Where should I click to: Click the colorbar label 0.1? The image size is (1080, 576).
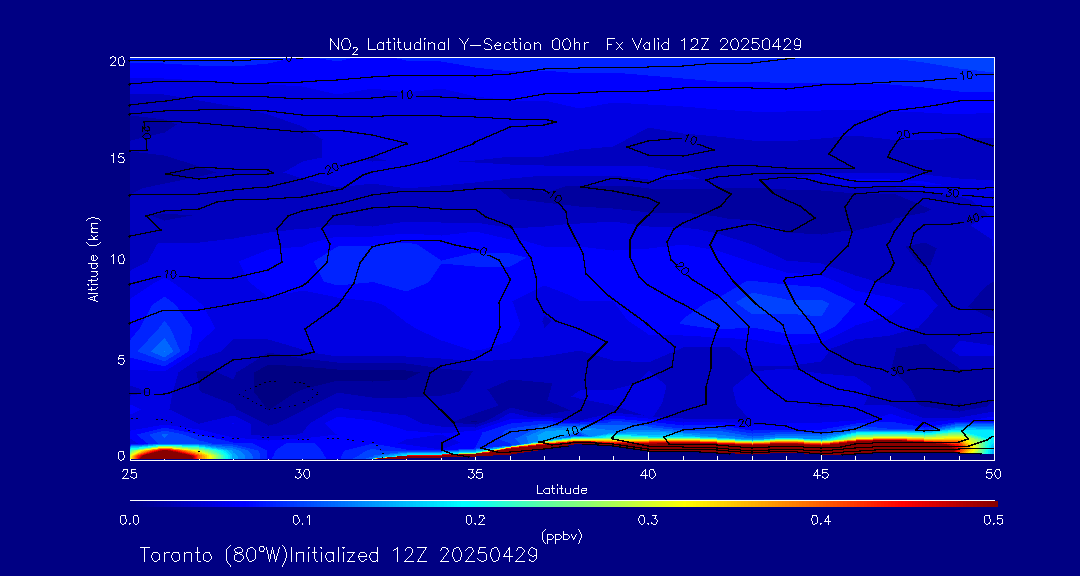point(303,520)
